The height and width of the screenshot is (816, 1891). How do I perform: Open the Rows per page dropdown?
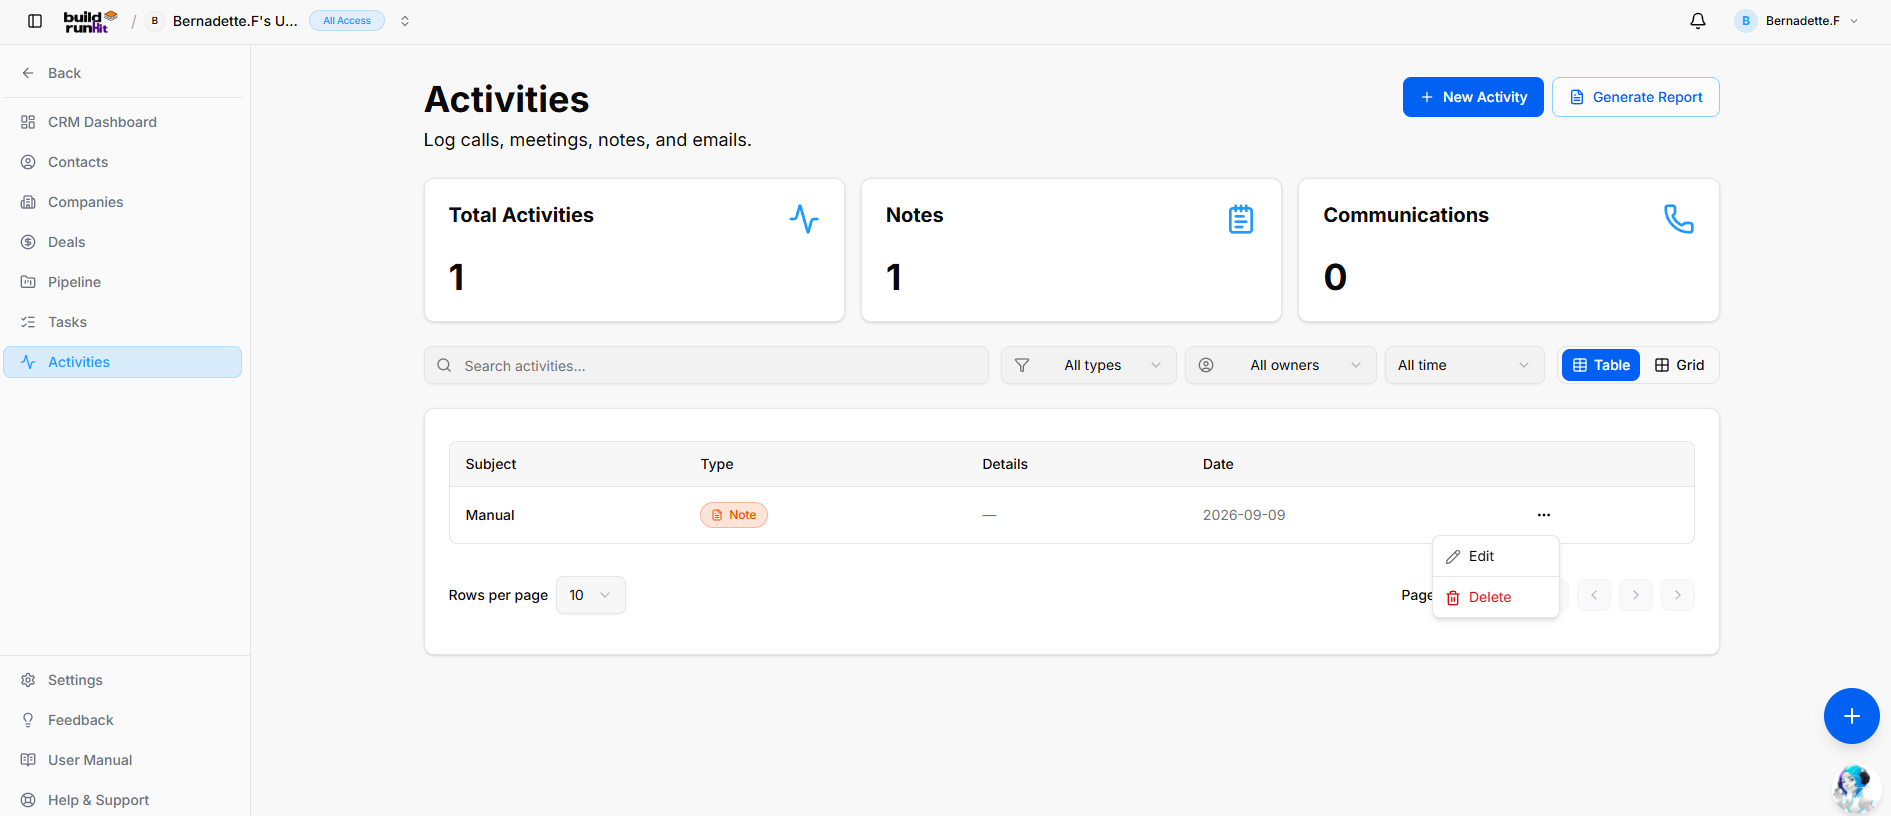coord(591,595)
